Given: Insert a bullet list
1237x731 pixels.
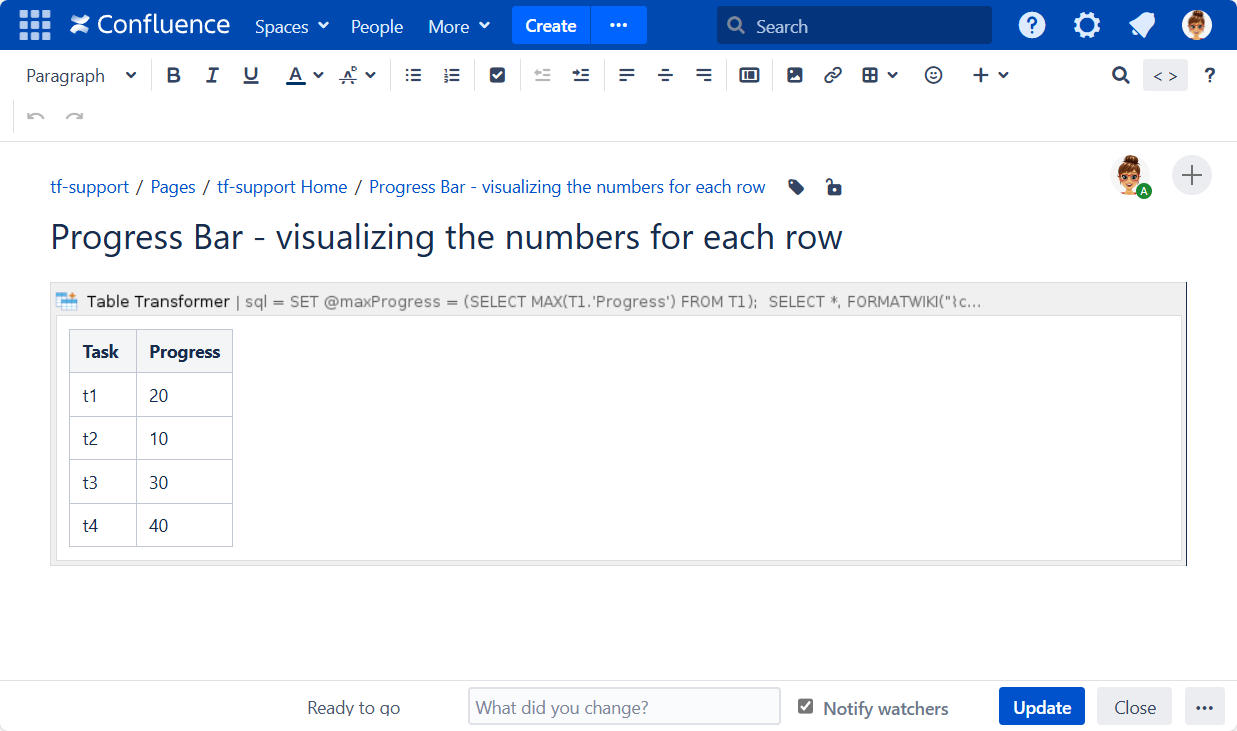Looking at the screenshot, I should (x=413, y=75).
